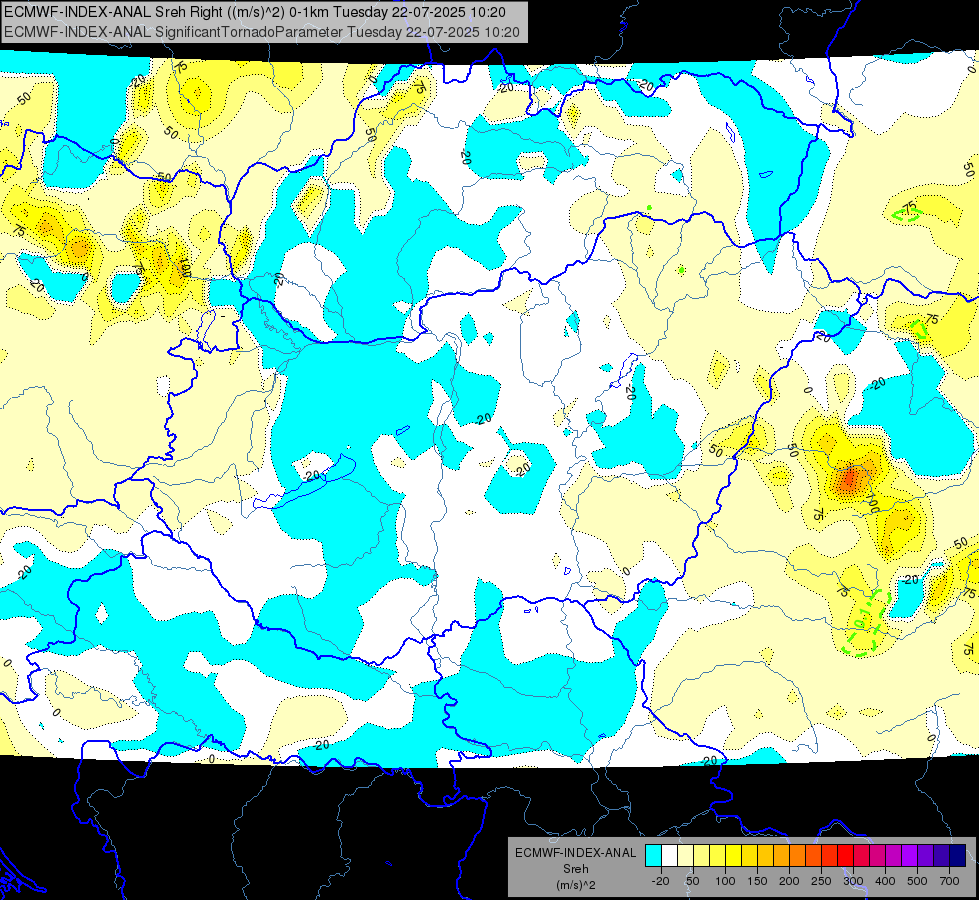Click the legend tick label 200

coord(789,881)
